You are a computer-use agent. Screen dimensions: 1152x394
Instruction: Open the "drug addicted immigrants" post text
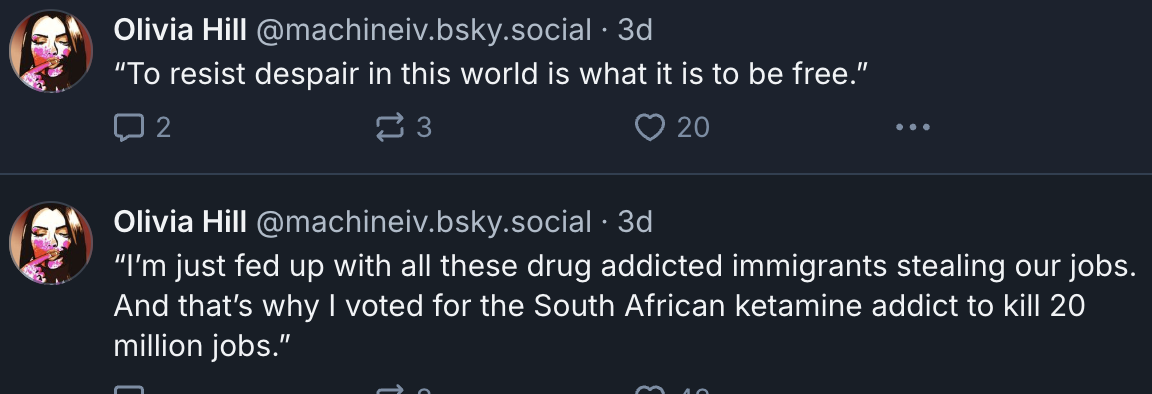point(625,306)
